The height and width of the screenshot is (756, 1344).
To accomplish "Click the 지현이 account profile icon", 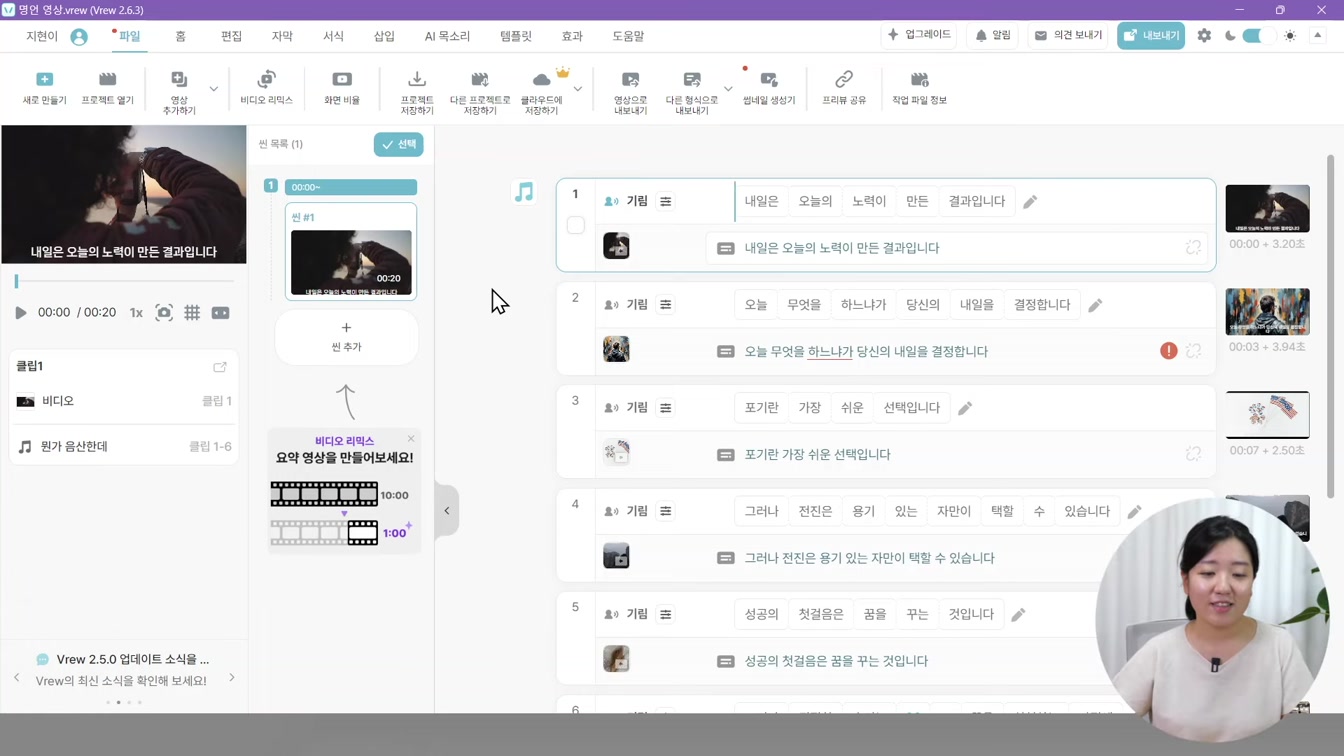I will [79, 36].
